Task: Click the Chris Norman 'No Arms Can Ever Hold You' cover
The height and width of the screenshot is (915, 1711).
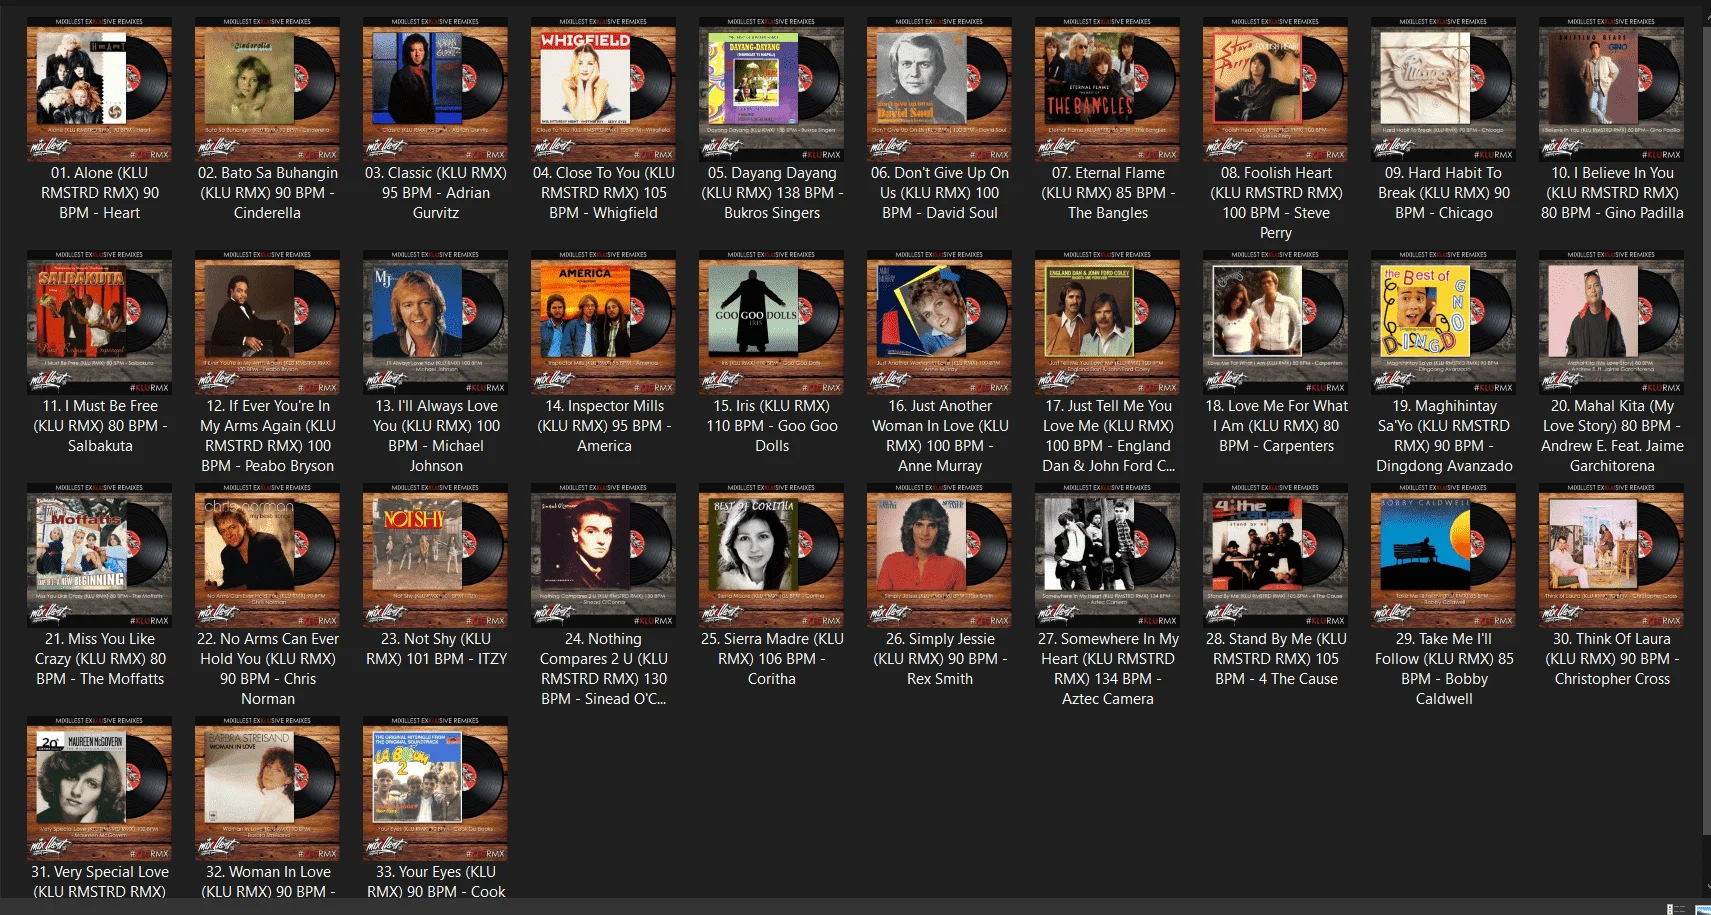Action: [x=268, y=555]
